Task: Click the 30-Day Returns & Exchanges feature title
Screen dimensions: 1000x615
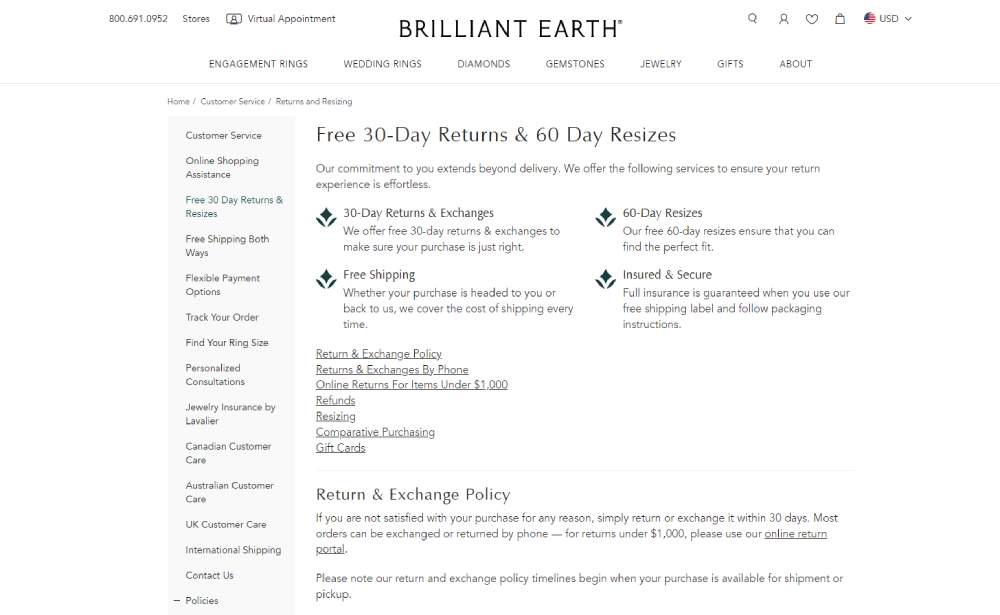Action: tap(418, 213)
